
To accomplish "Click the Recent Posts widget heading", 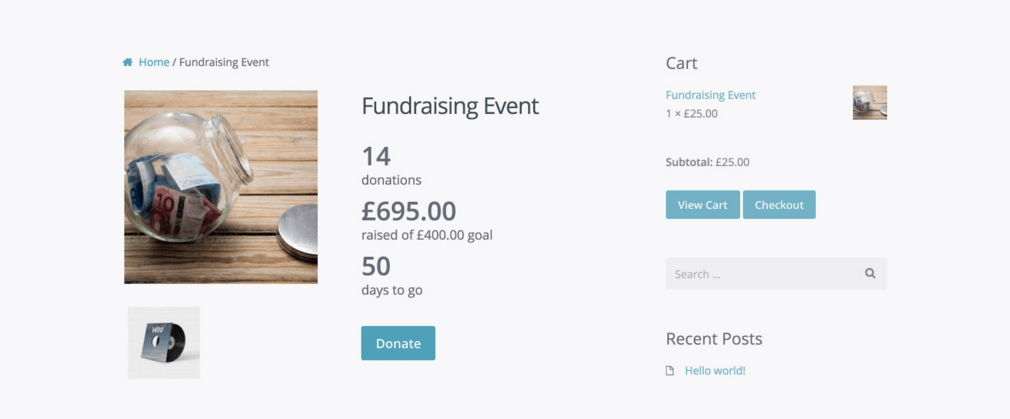I will tap(714, 339).
